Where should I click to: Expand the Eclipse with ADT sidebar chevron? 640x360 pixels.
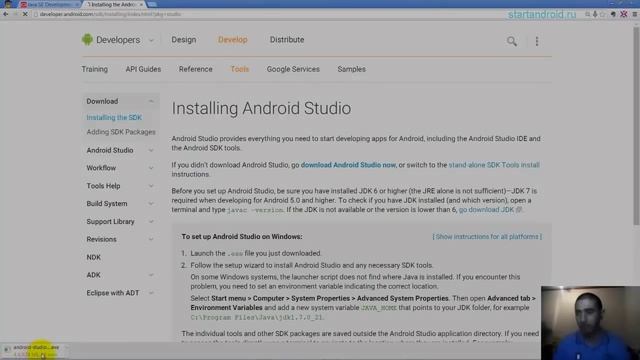point(151,293)
